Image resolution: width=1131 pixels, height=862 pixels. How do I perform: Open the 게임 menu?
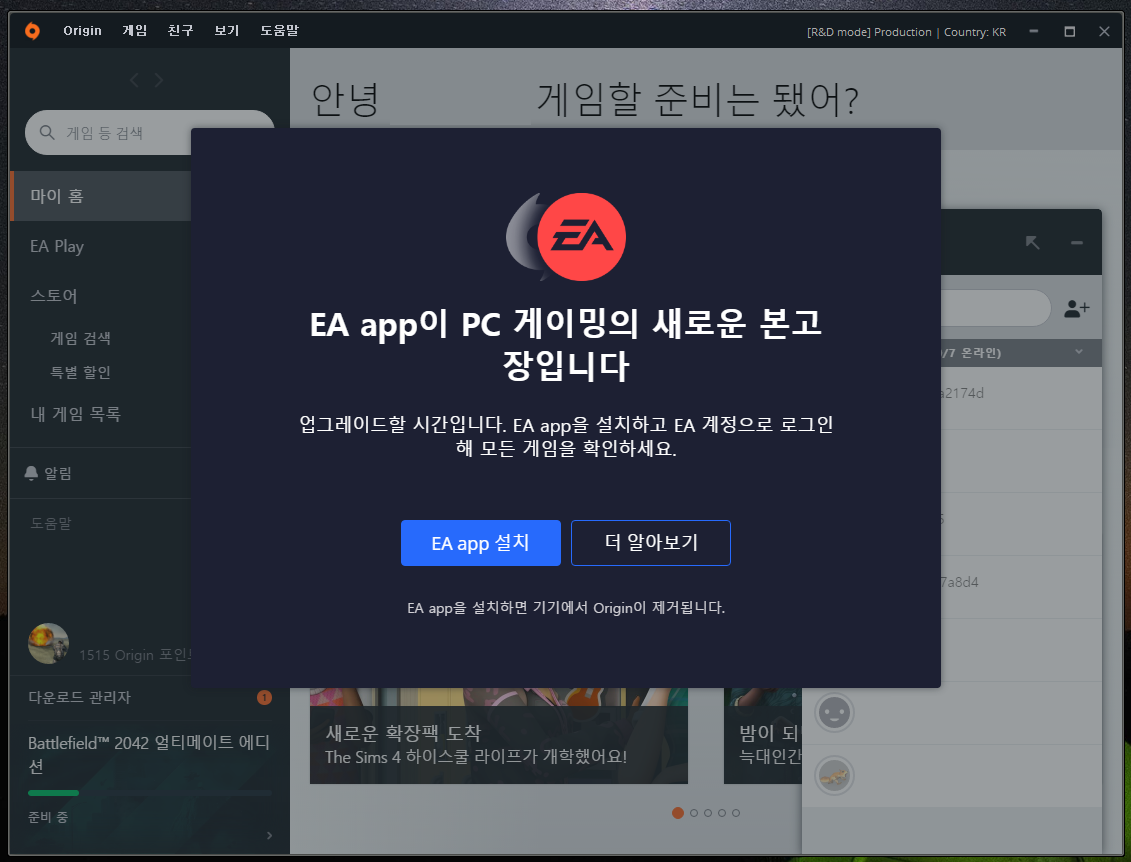point(134,30)
